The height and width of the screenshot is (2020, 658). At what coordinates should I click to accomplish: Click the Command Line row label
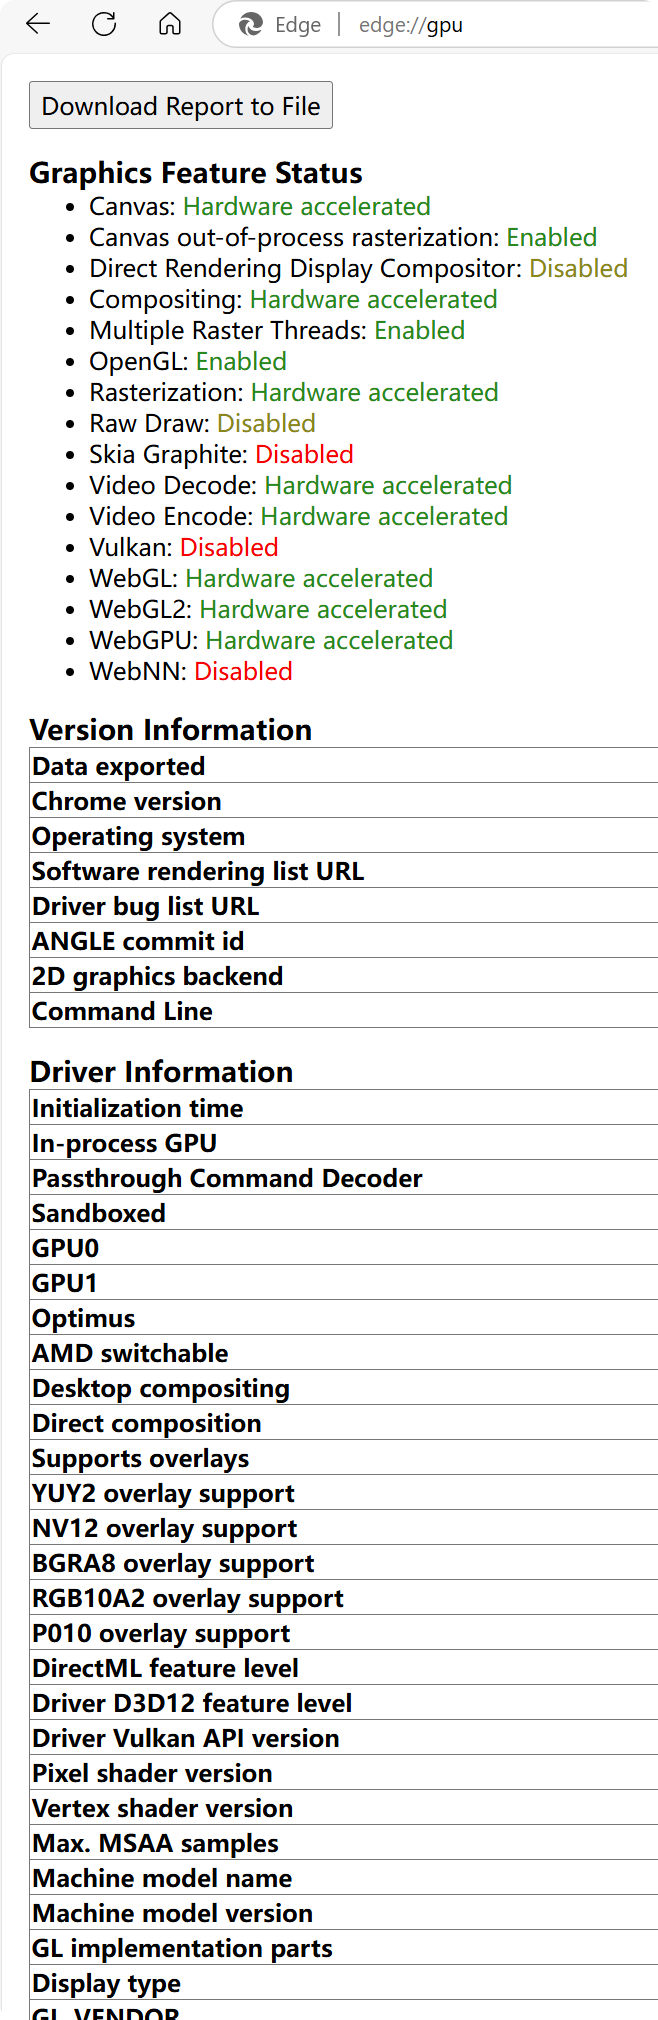pyautogui.click(x=122, y=1011)
